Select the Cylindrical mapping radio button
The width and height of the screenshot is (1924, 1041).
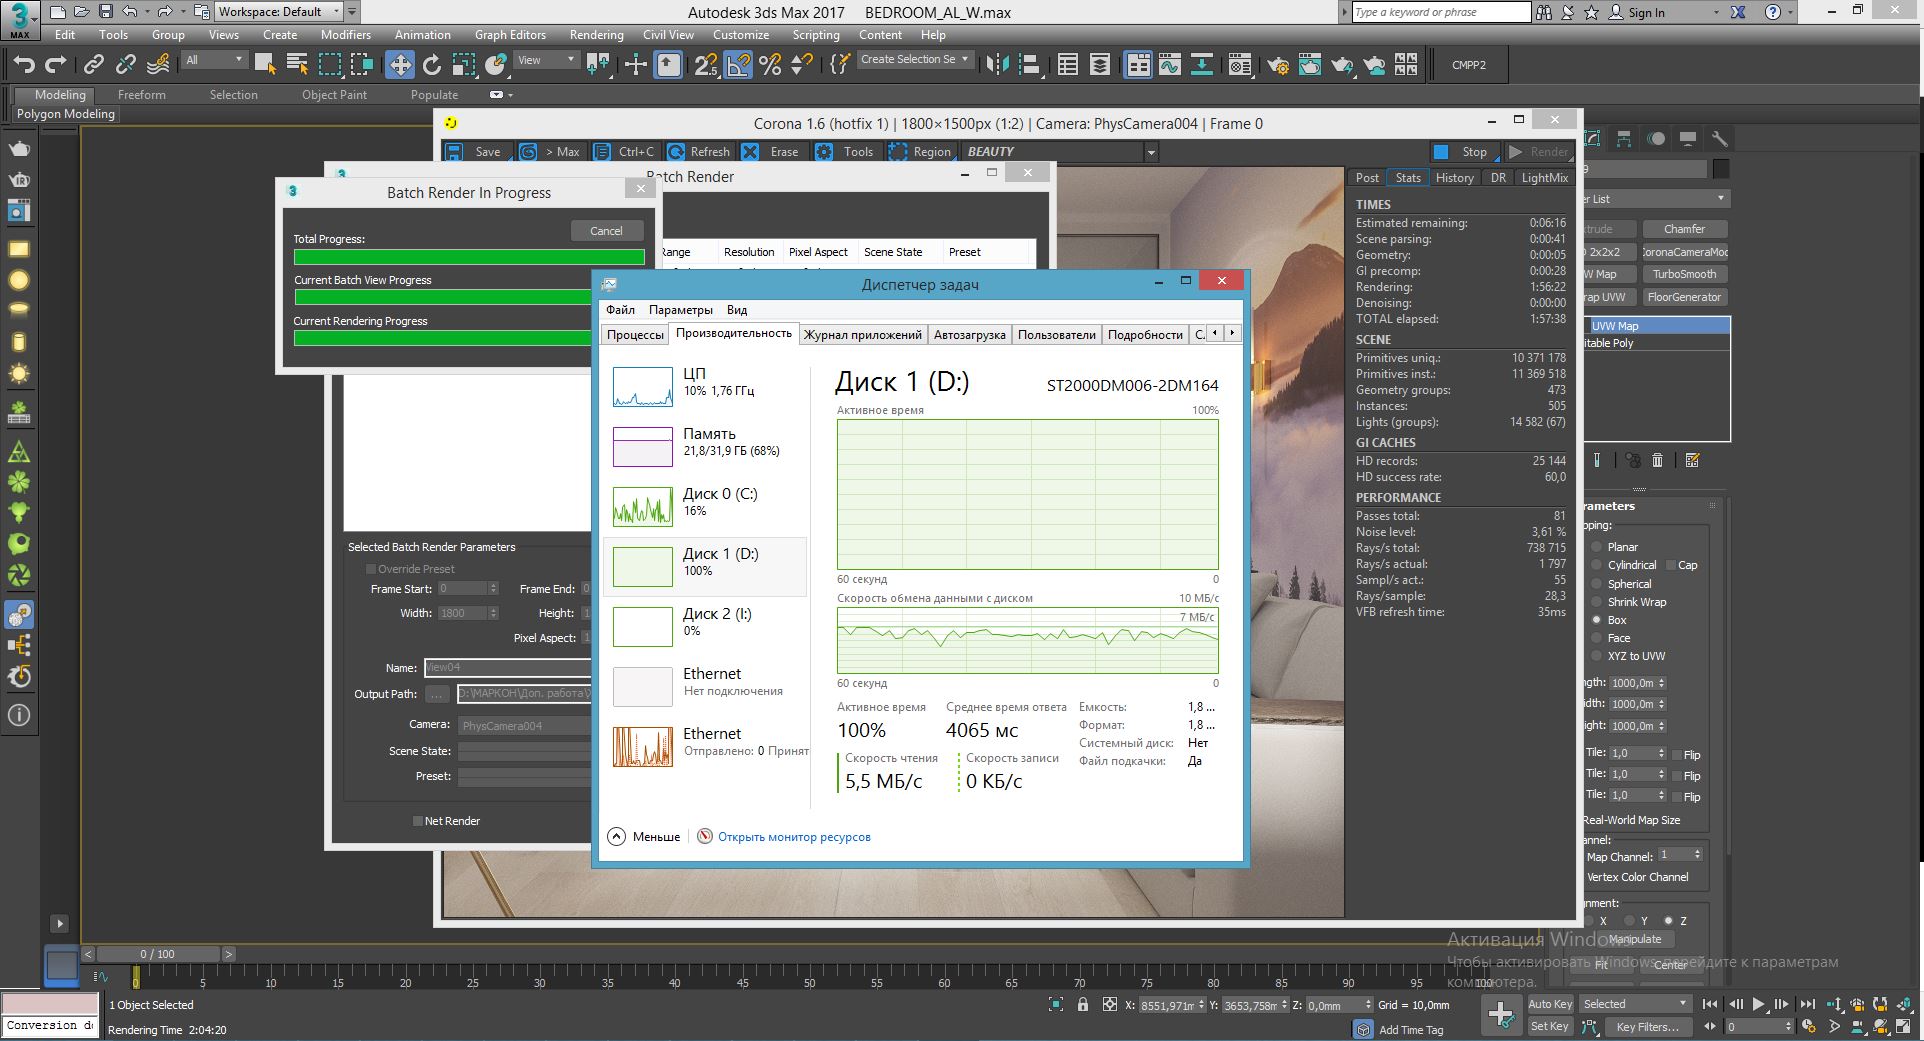coord(1597,565)
